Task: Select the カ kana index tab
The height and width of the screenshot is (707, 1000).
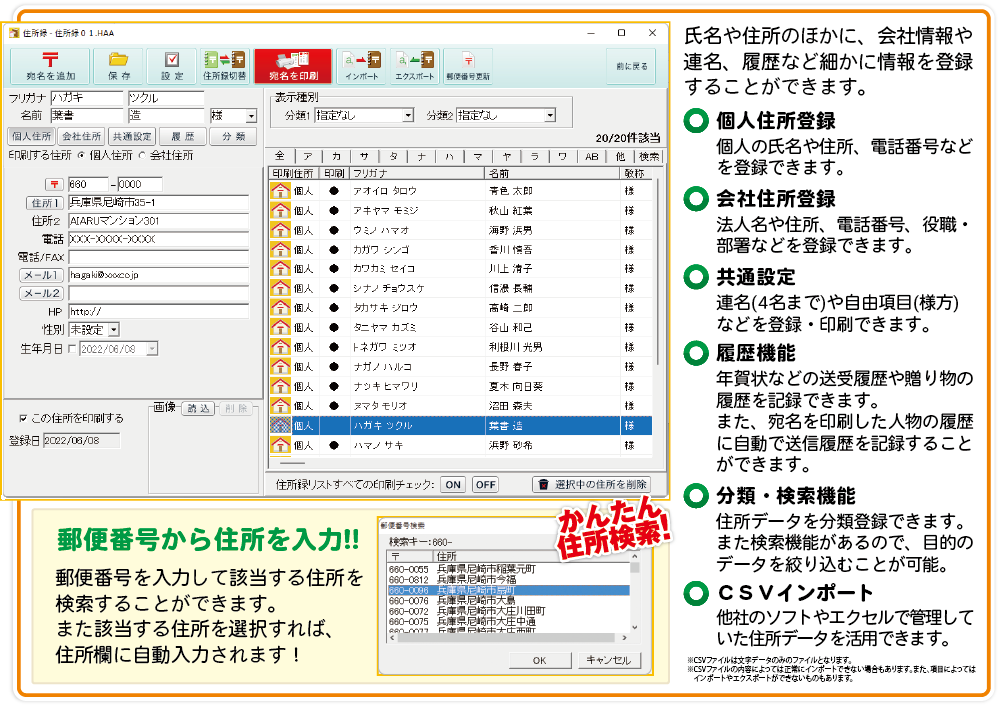Action: tap(336, 156)
